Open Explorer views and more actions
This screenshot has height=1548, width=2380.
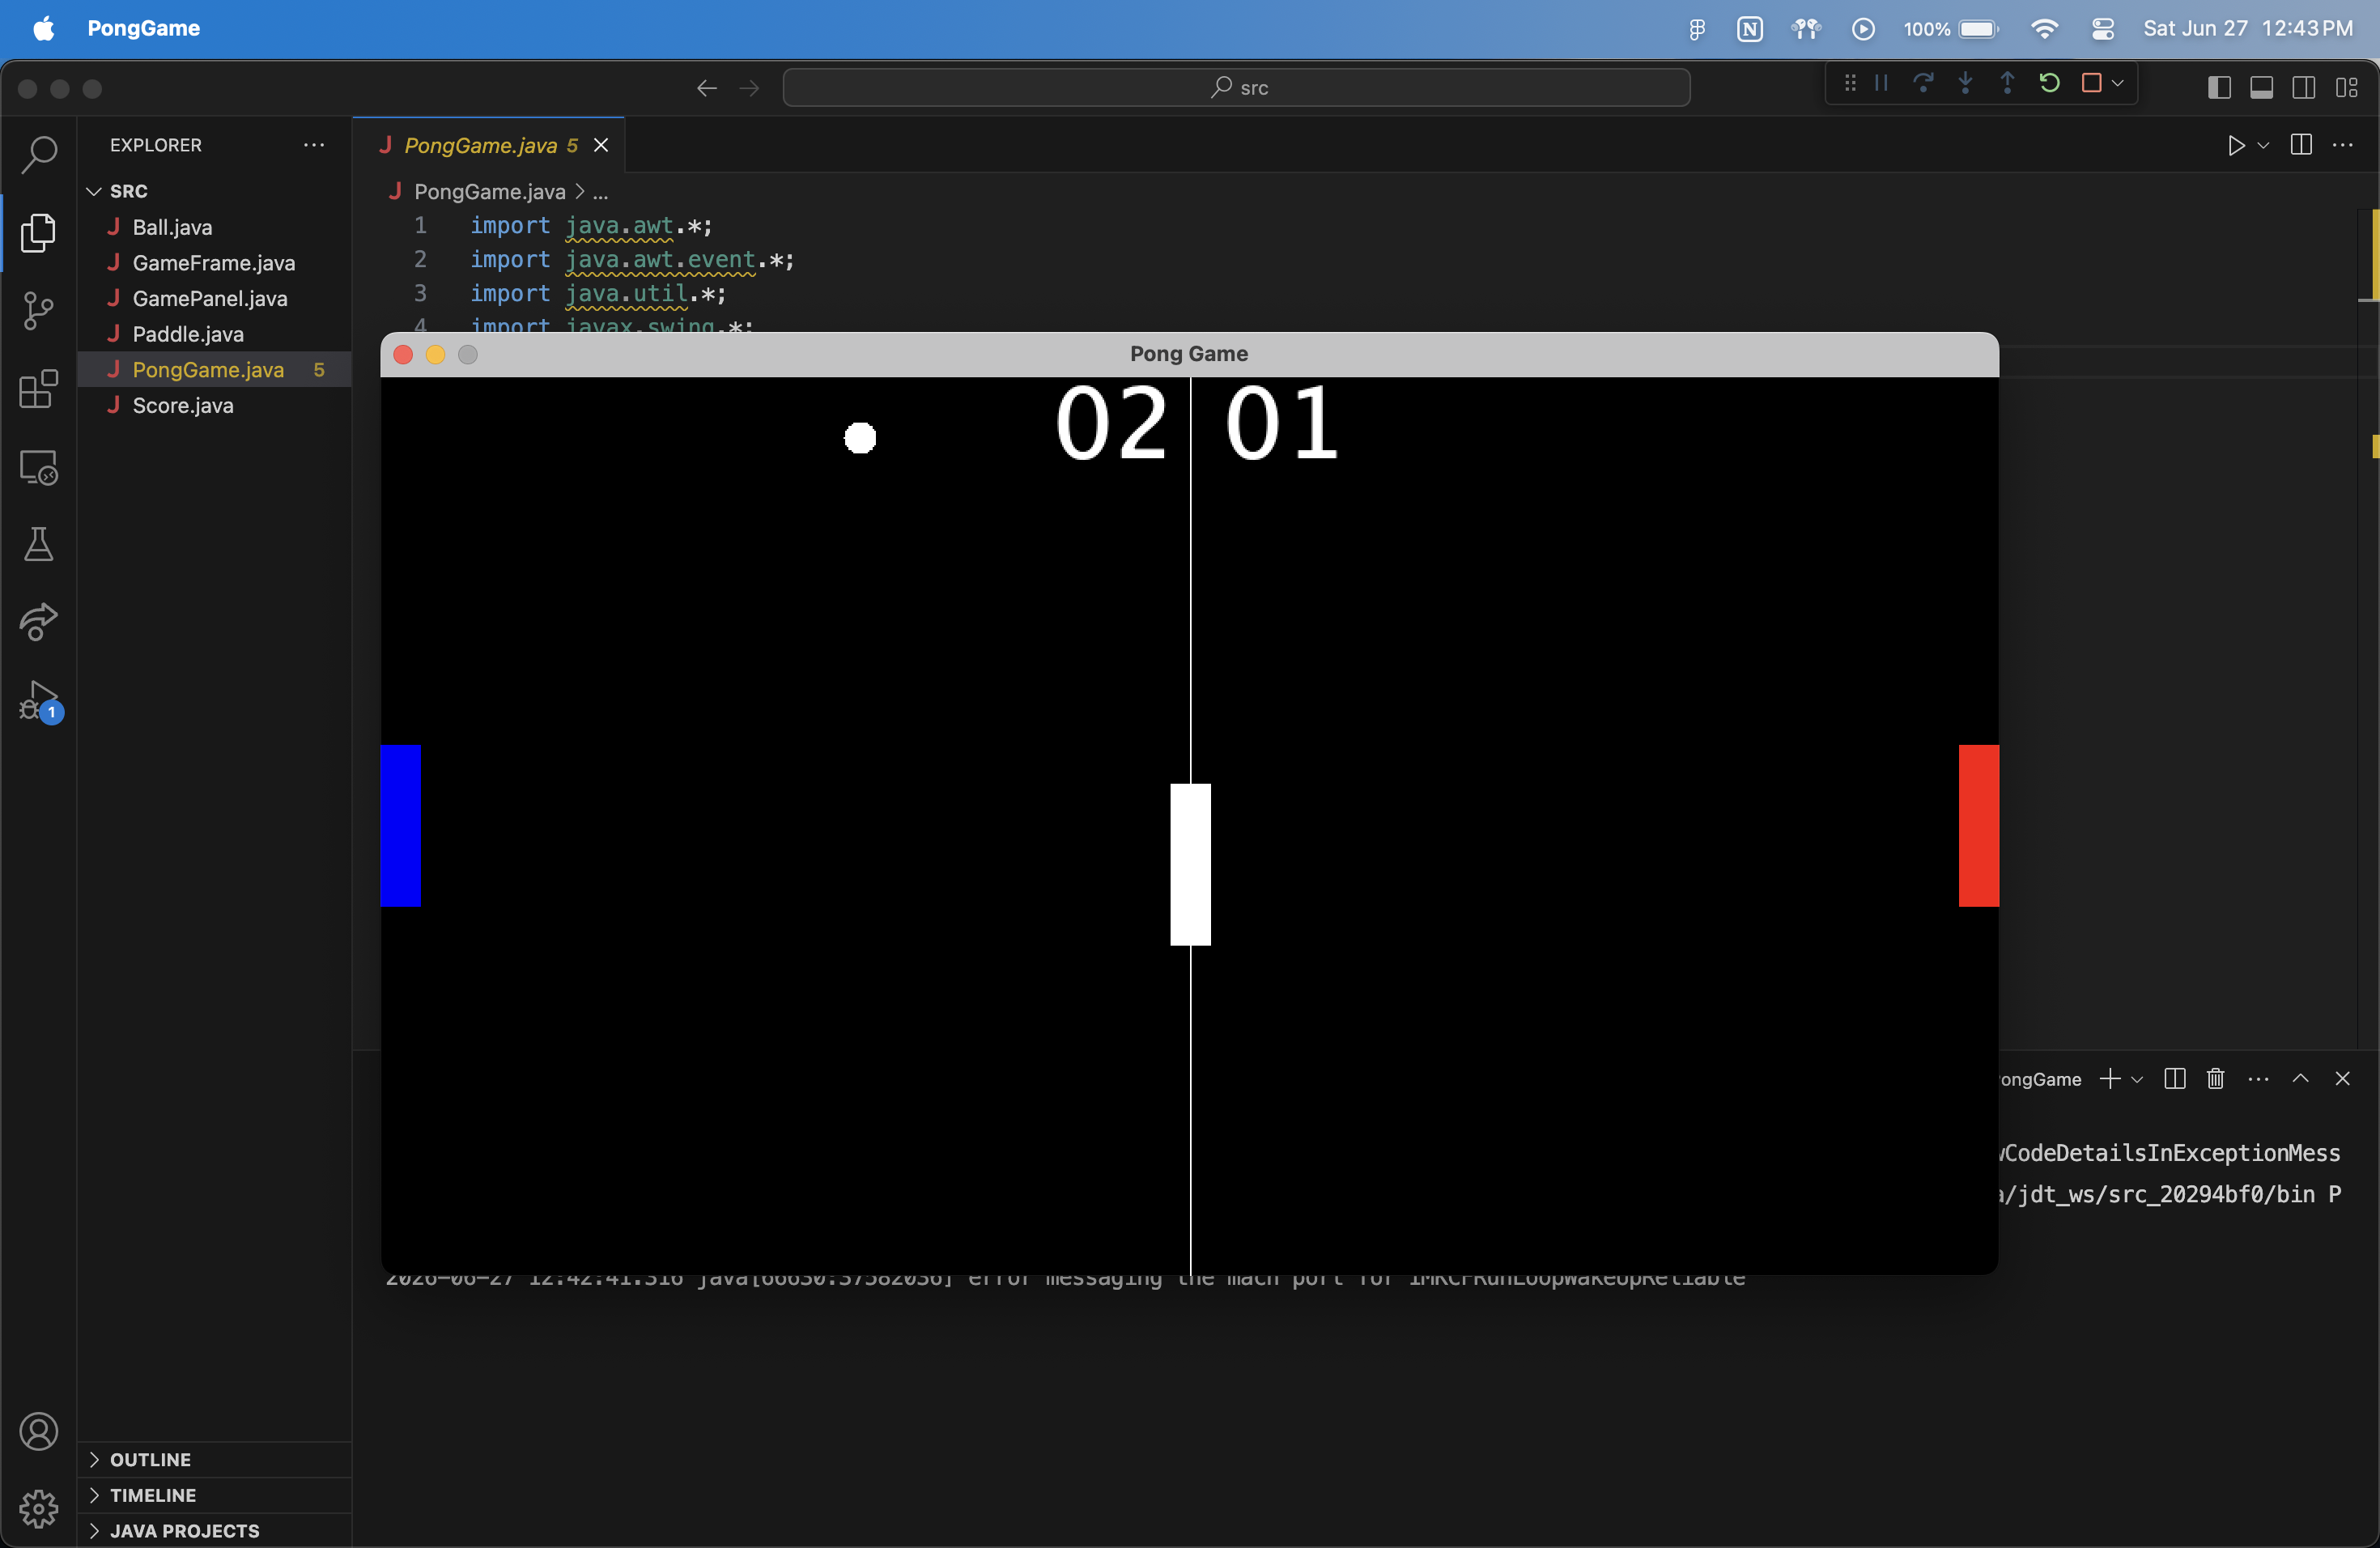(x=314, y=146)
